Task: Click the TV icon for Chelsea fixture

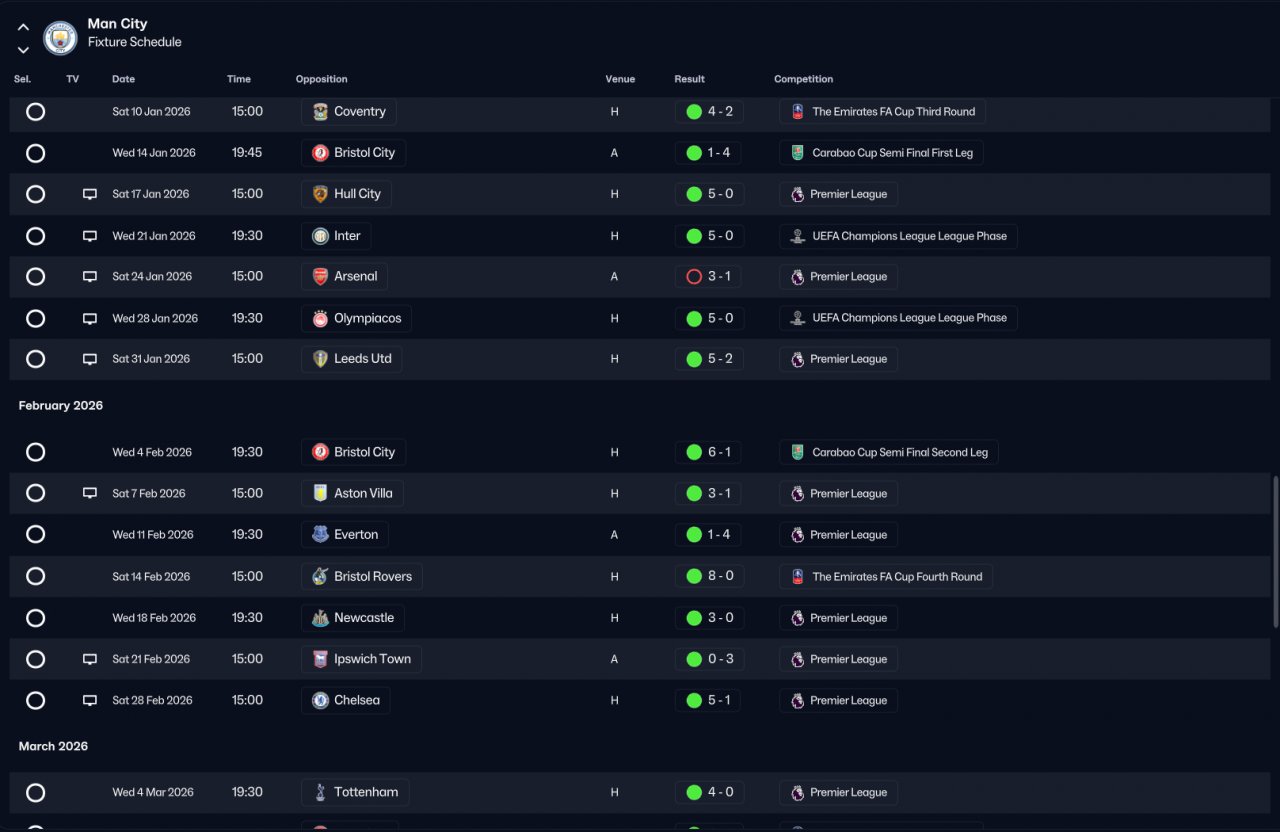Action: click(90, 700)
